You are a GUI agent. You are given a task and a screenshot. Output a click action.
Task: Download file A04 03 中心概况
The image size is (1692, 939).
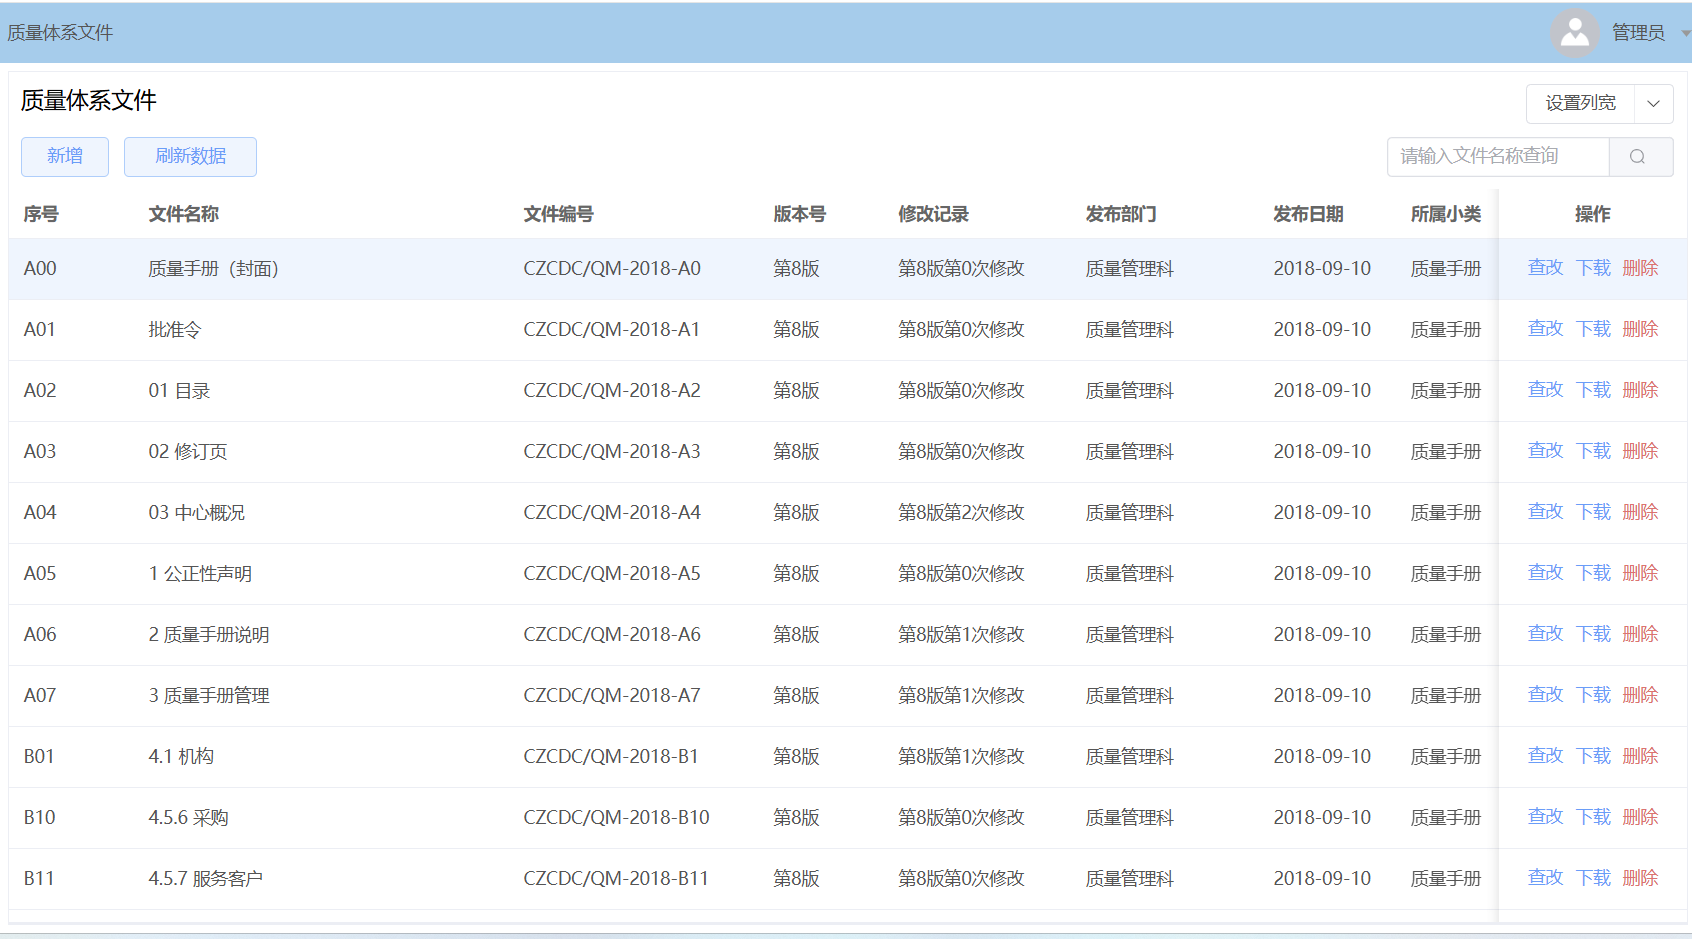click(1593, 512)
